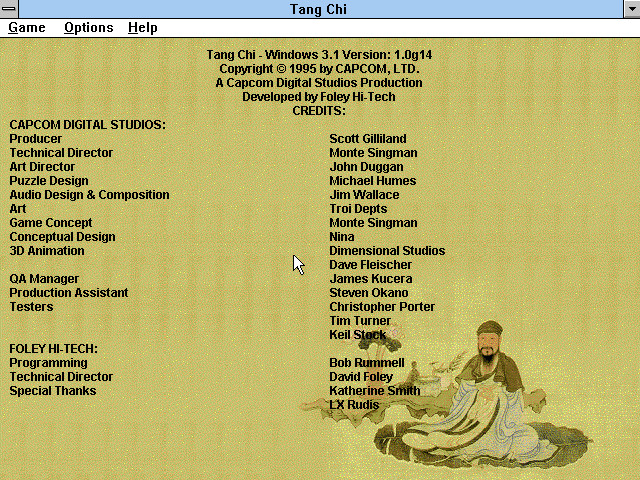This screenshot has height=480, width=640.
Task: Click the 'Programming' role label
Action: [x=49, y=363]
